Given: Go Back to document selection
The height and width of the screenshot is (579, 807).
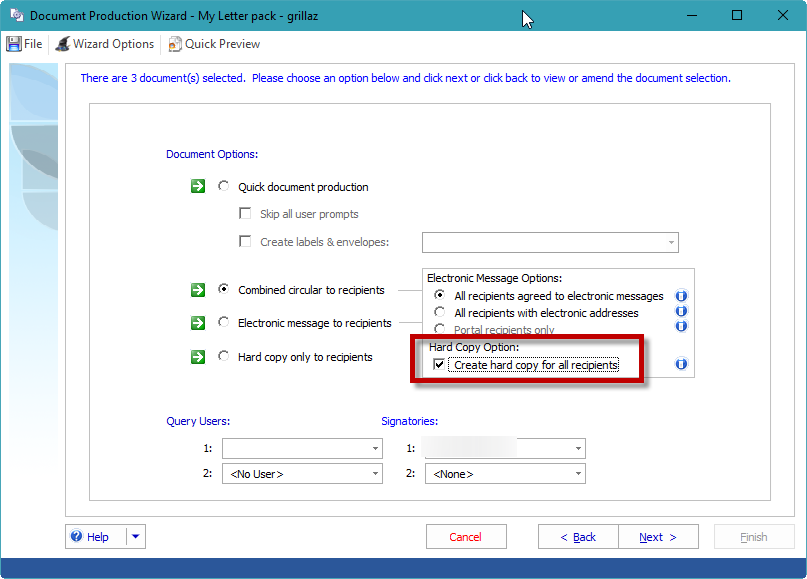Looking at the screenshot, I should pyautogui.click(x=578, y=537).
